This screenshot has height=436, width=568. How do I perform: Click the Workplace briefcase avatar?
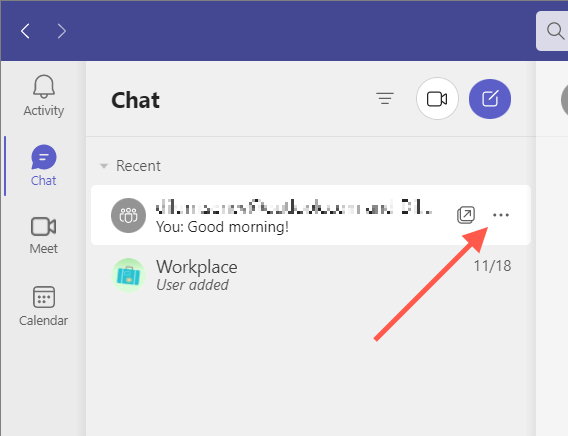(129, 275)
